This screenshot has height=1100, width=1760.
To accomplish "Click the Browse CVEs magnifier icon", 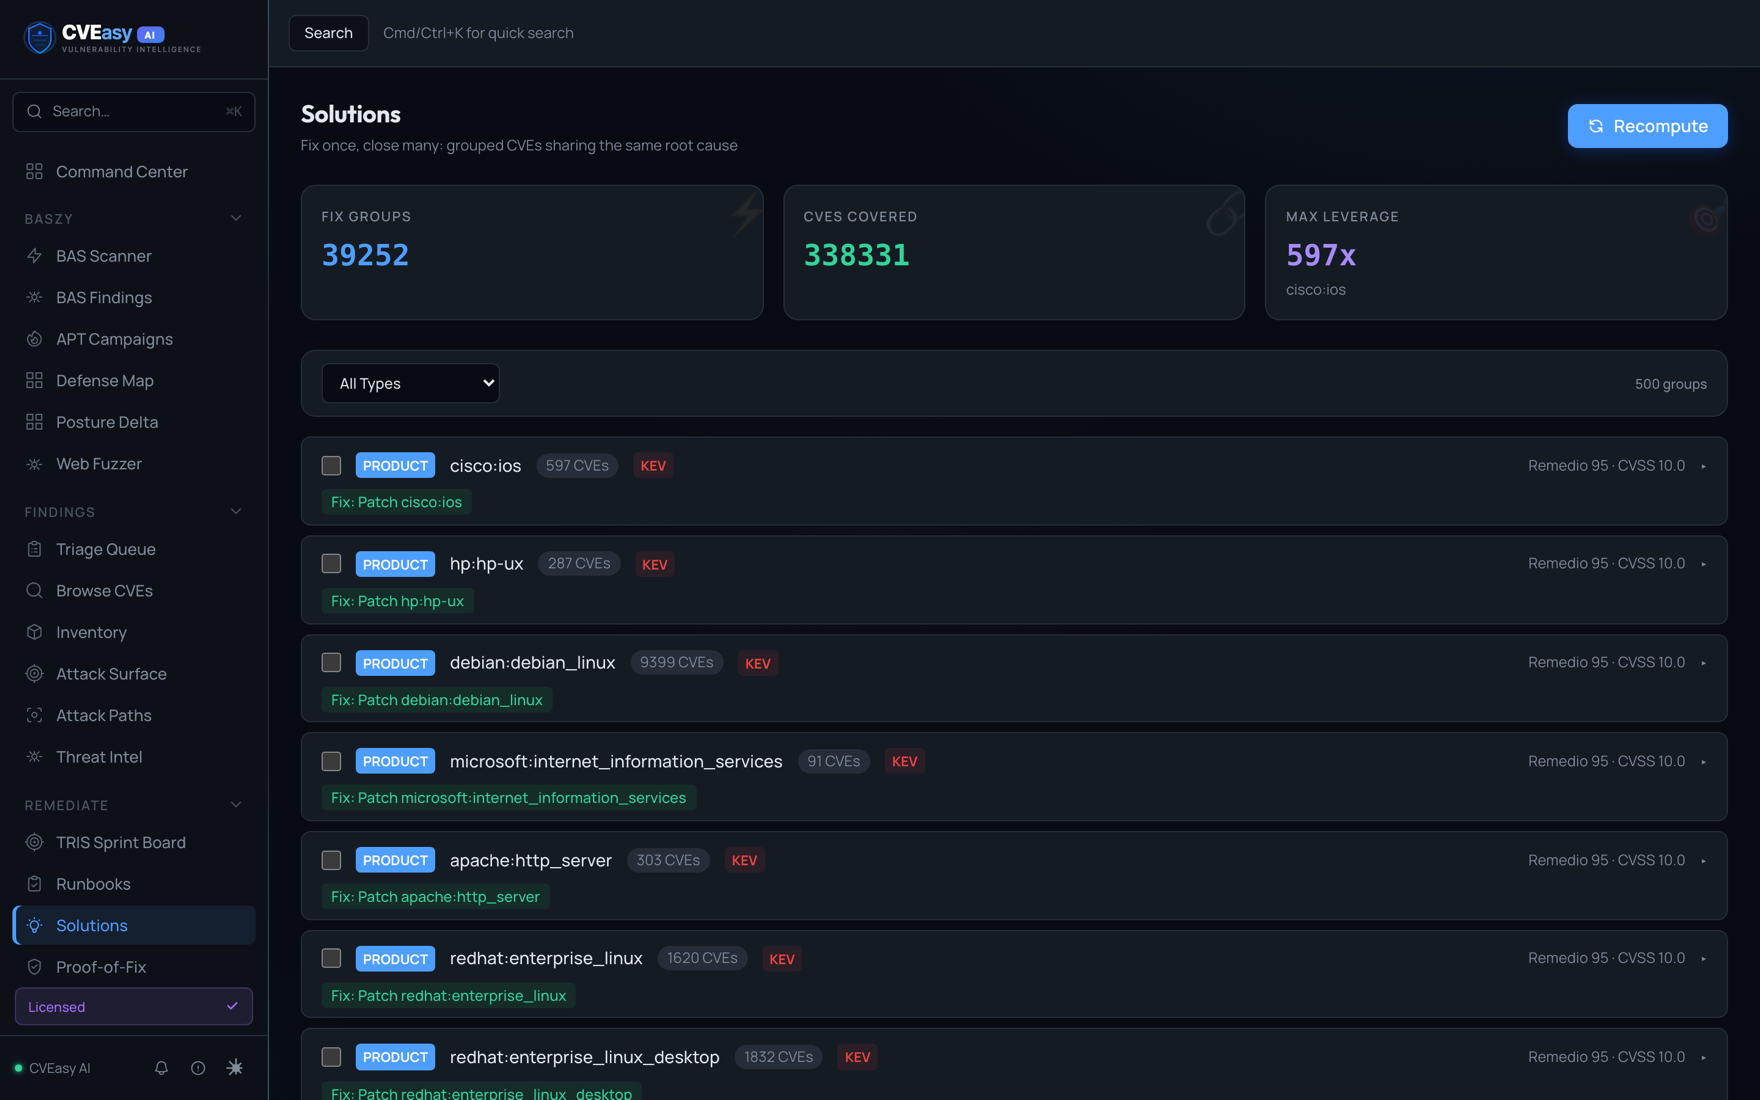I will 34,591.
